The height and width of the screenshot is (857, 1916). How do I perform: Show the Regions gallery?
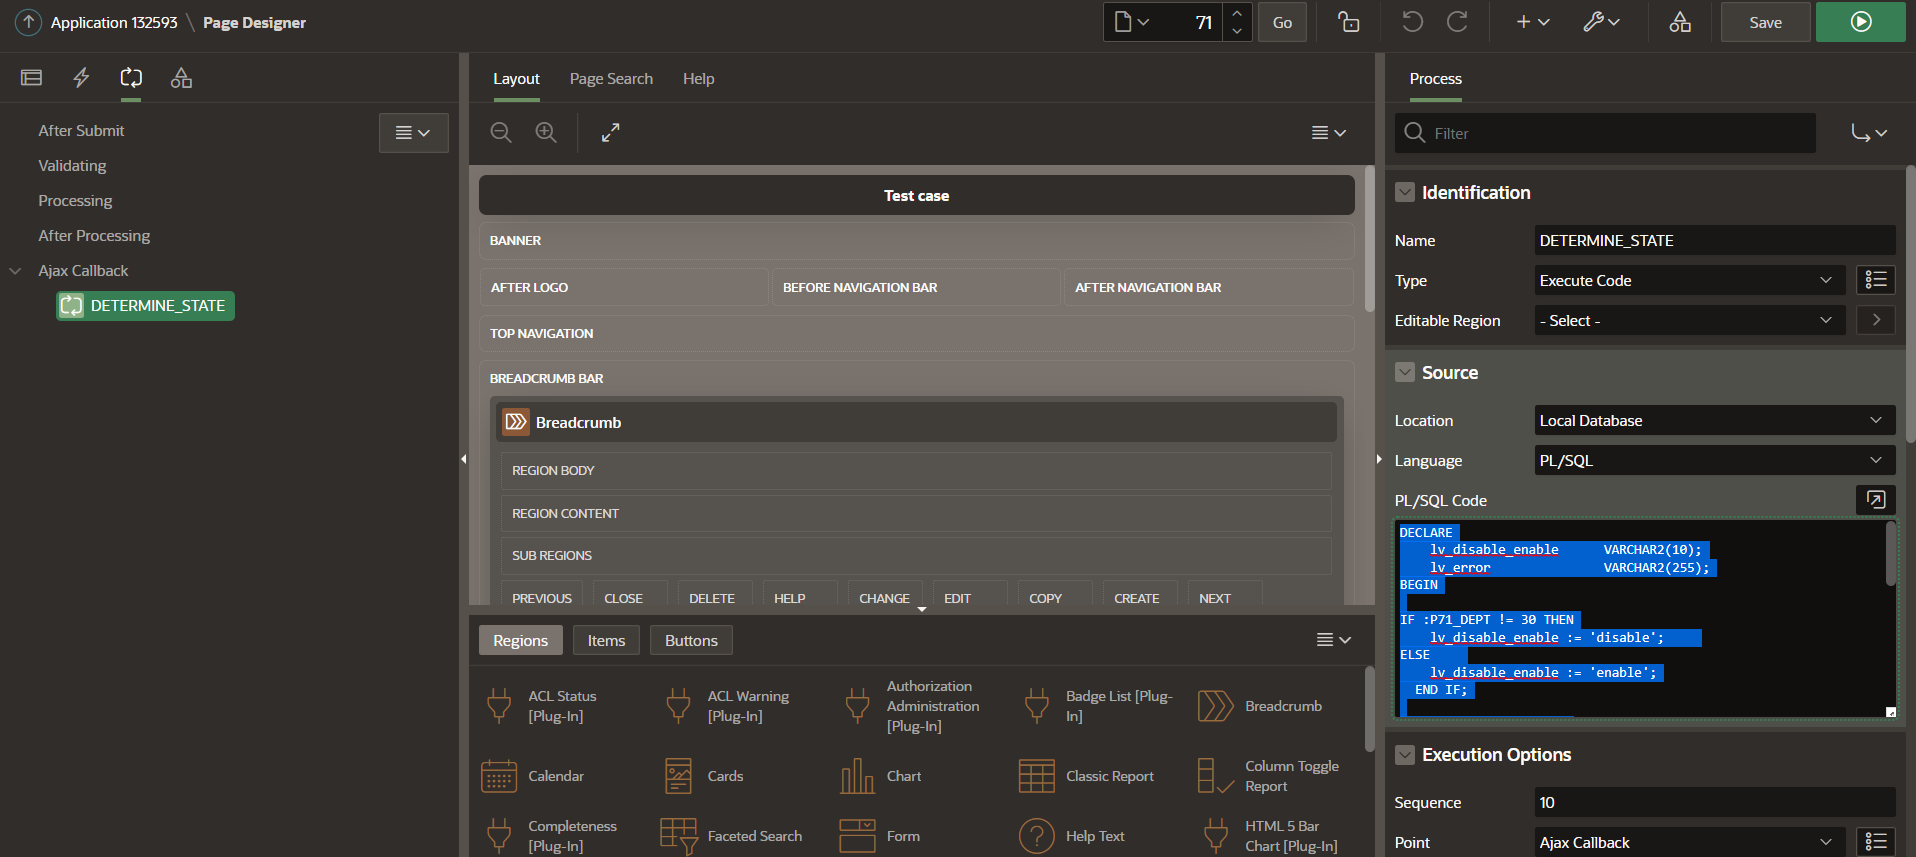coord(520,640)
